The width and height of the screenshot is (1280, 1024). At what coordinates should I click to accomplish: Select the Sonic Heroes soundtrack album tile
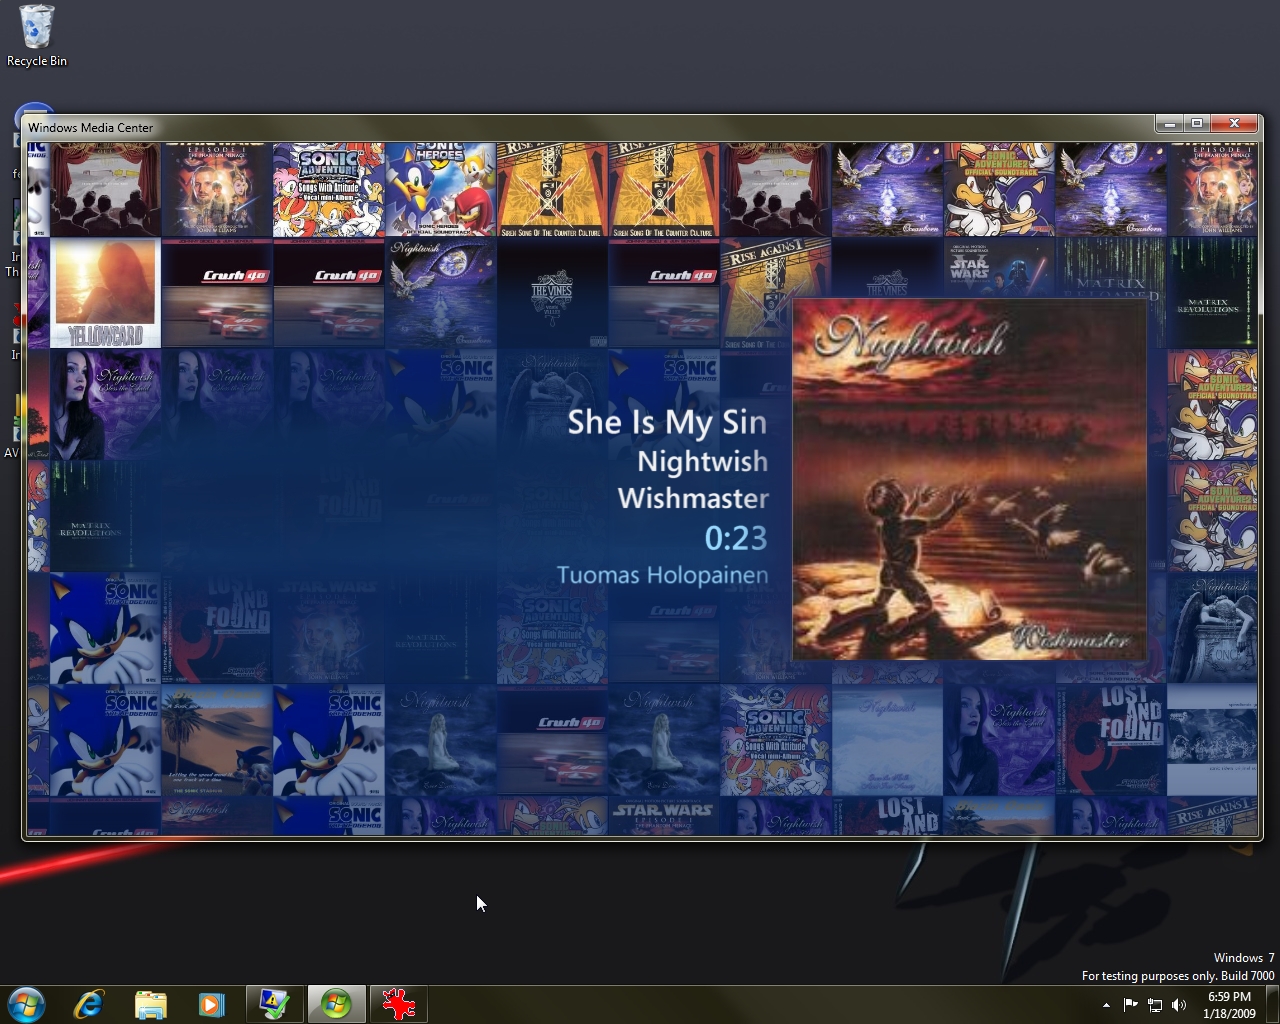pos(440,189)
